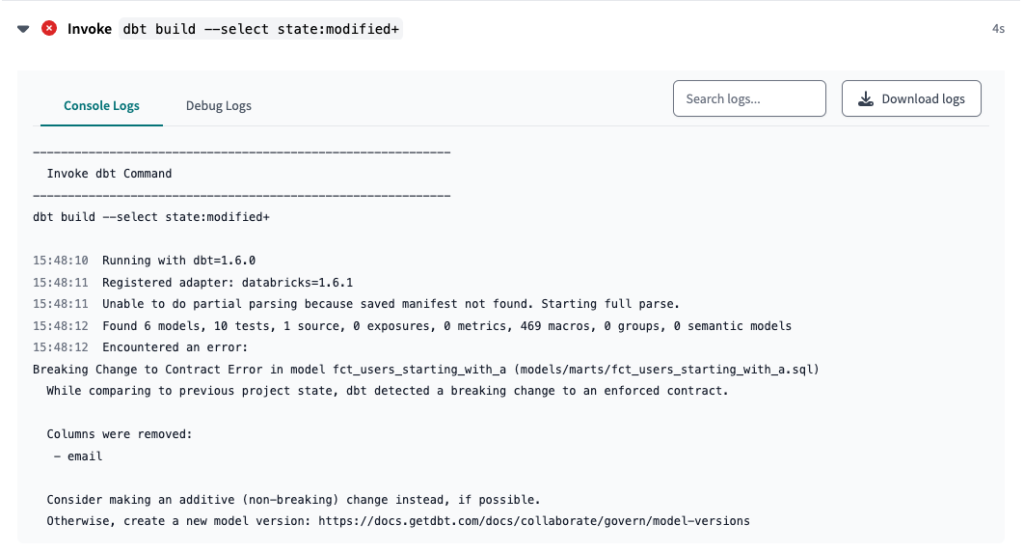Click the 4s step duration label
Screen dimensions: 1024x552
tap(998, 29)
